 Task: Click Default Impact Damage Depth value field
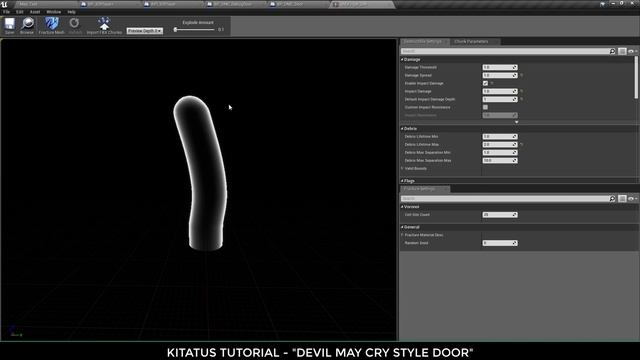[500, 99]
